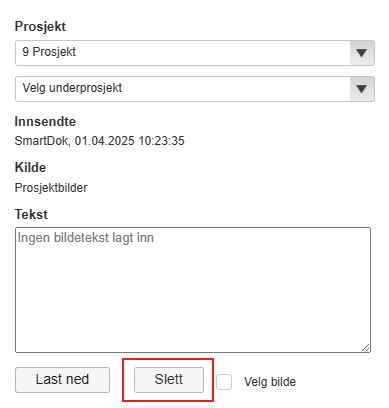Focus the Tekst caption text area
This screenshot has width=389, height=408.
point(193,290)
